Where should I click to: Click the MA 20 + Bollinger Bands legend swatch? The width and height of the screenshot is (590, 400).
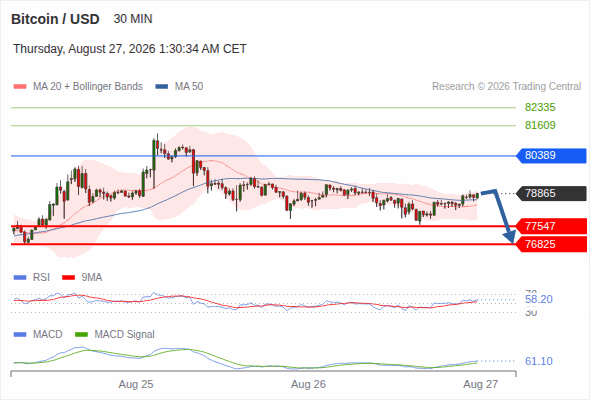(20, 87)
